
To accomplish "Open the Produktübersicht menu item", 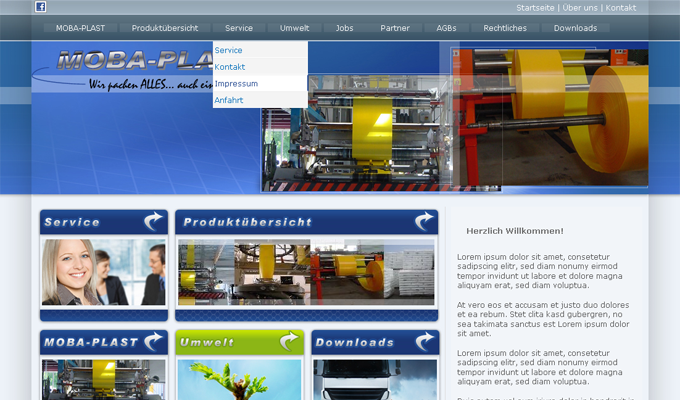I will [x=165, y=28].
